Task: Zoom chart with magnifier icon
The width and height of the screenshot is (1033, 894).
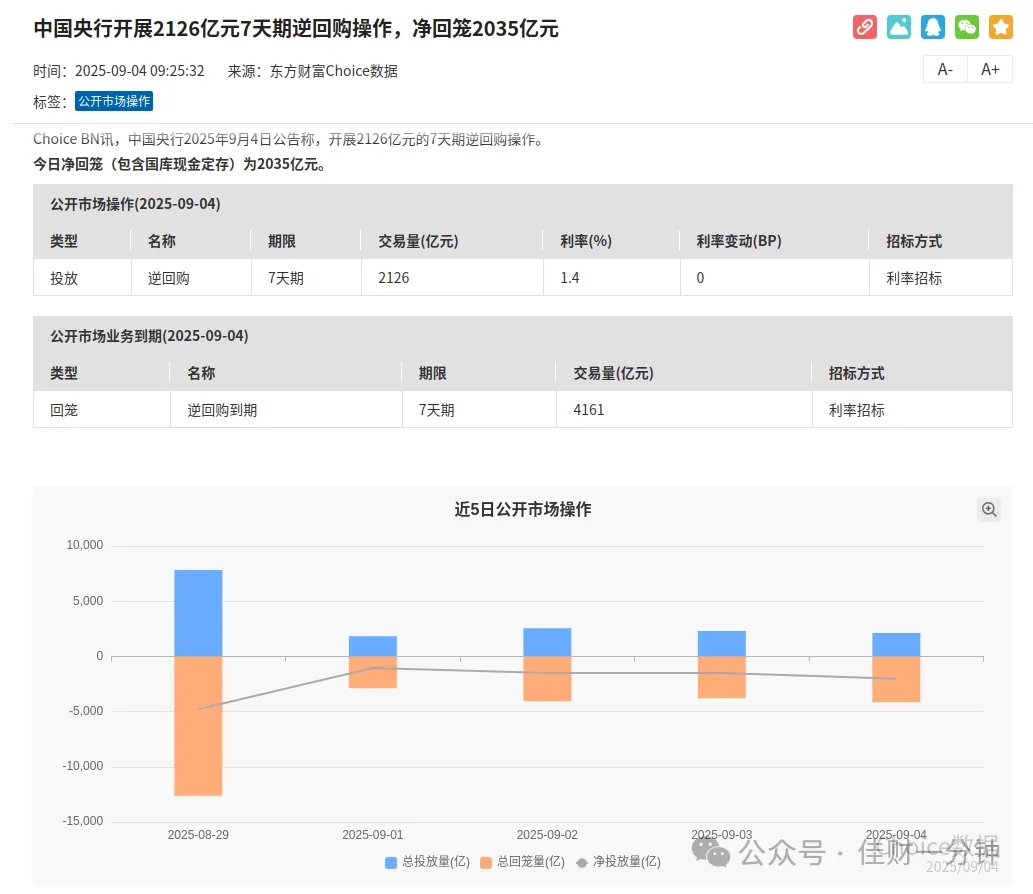Action: pos(989,509)
